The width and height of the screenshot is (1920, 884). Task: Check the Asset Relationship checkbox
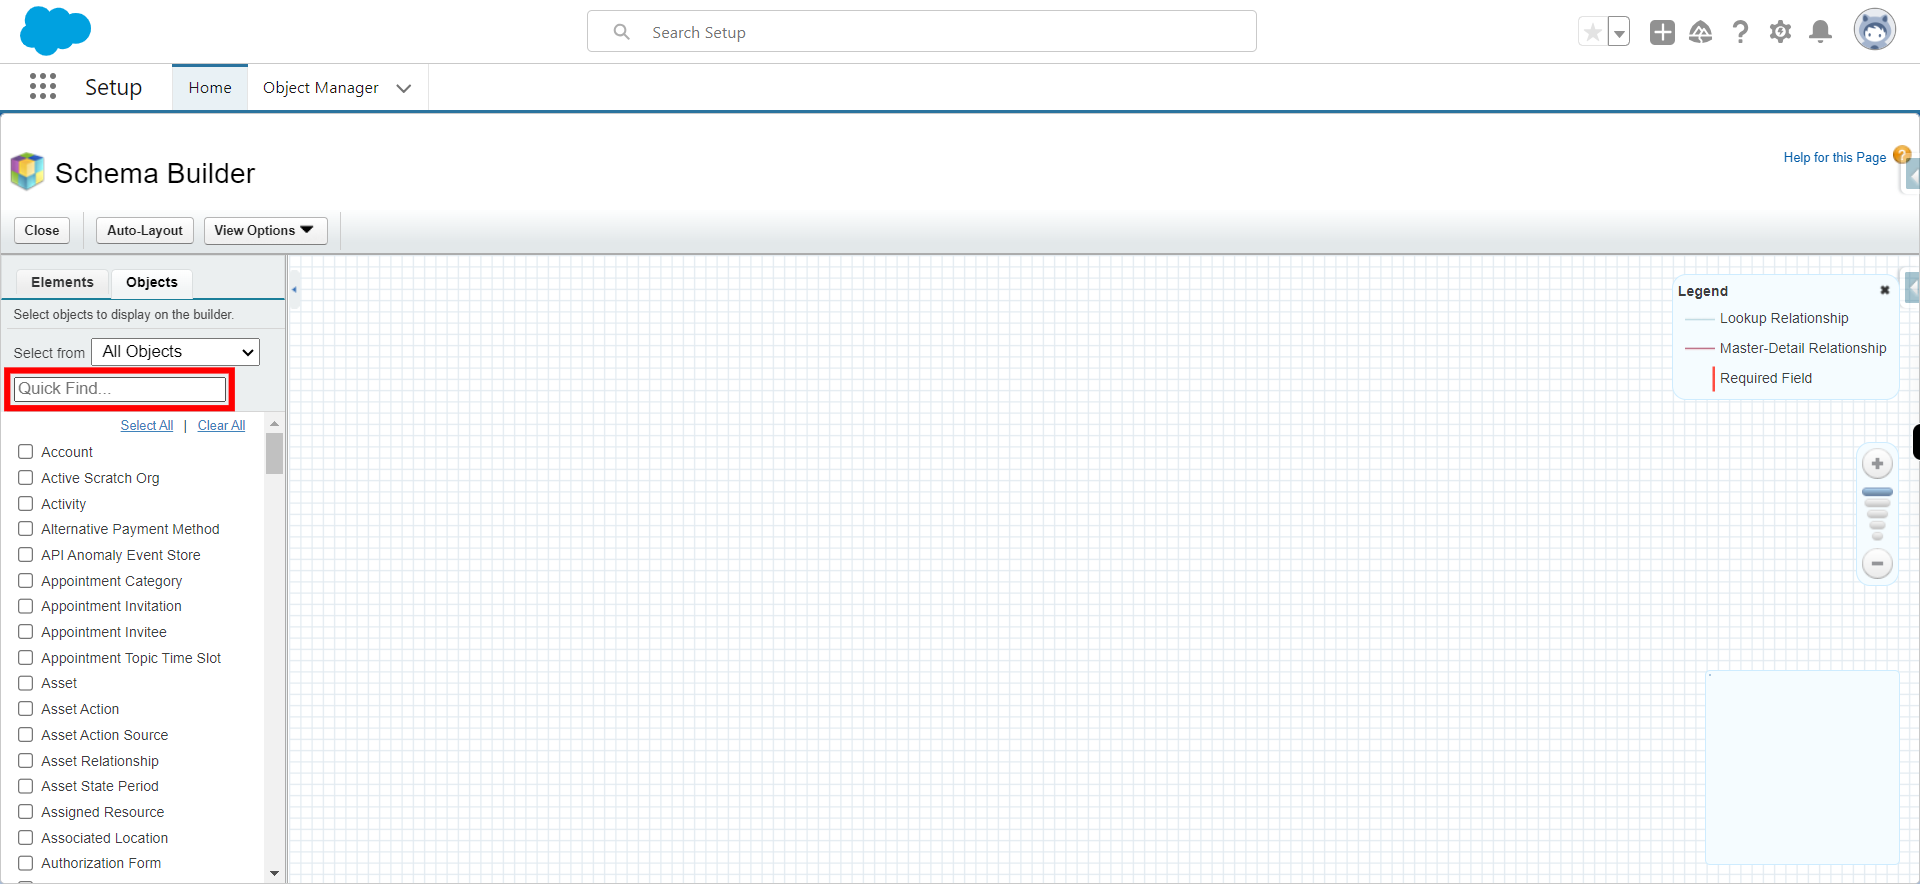(26, 761)
